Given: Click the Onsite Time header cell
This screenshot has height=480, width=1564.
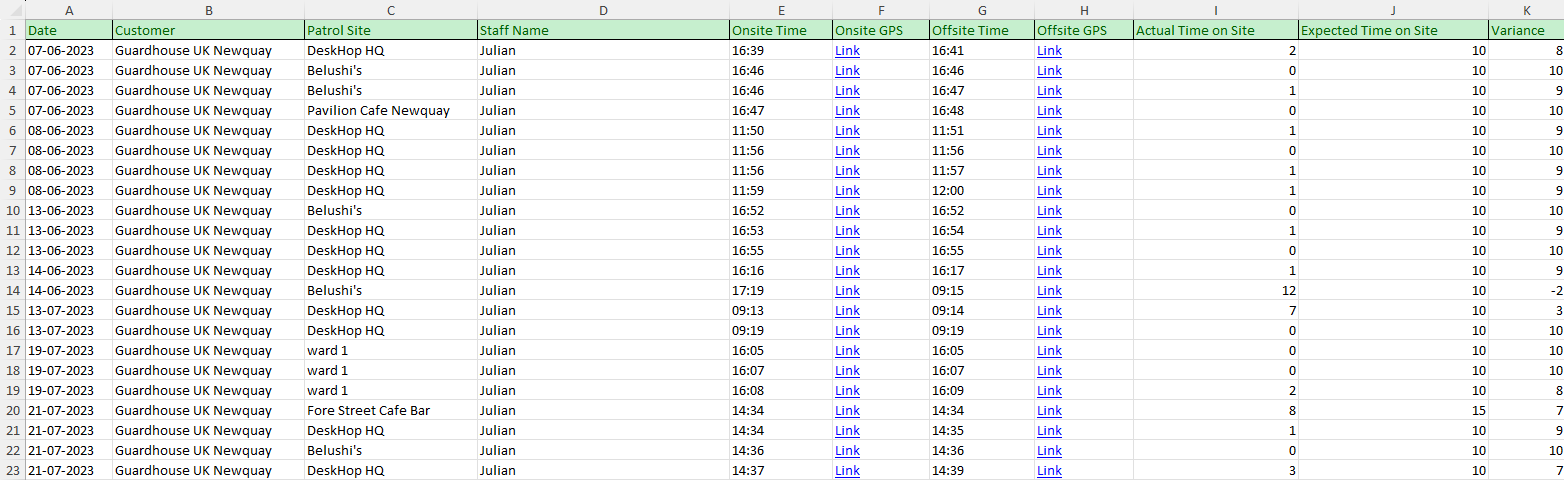Looking at the screenshot, I should (x=781, y=30).
